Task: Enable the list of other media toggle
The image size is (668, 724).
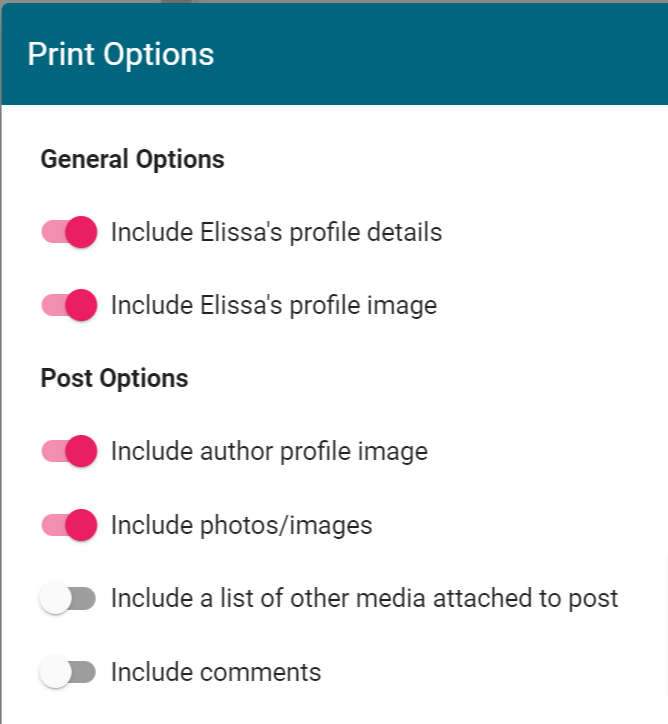Action: coord(67,598)
